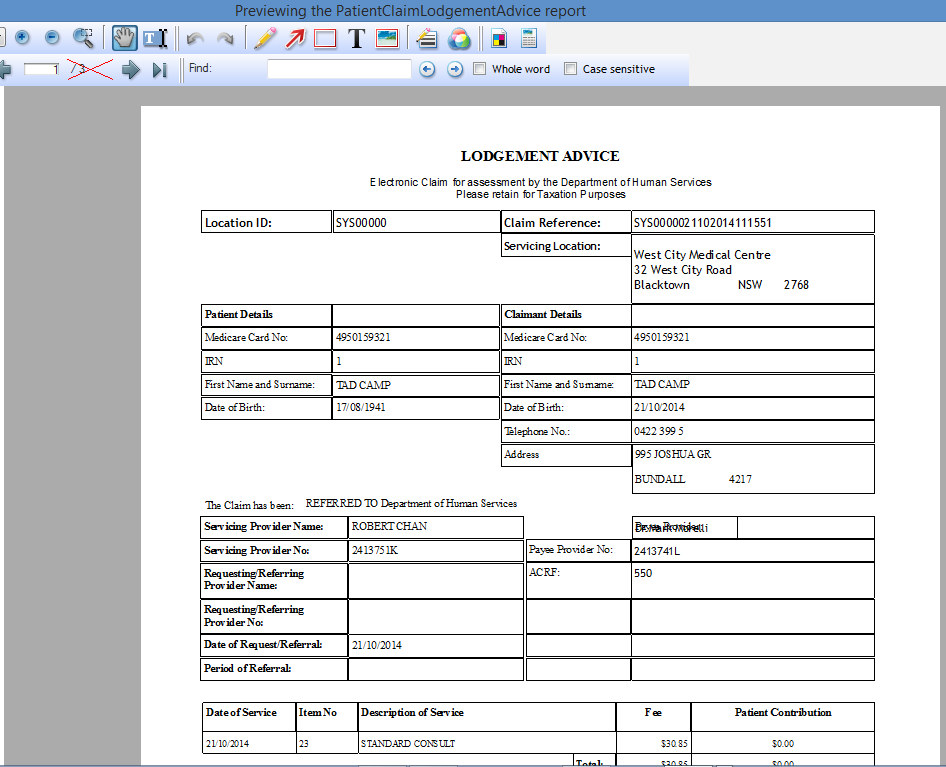Choose the add-text T tool
The width and height of the screenshot is (946, 767).
coord(357,39)
